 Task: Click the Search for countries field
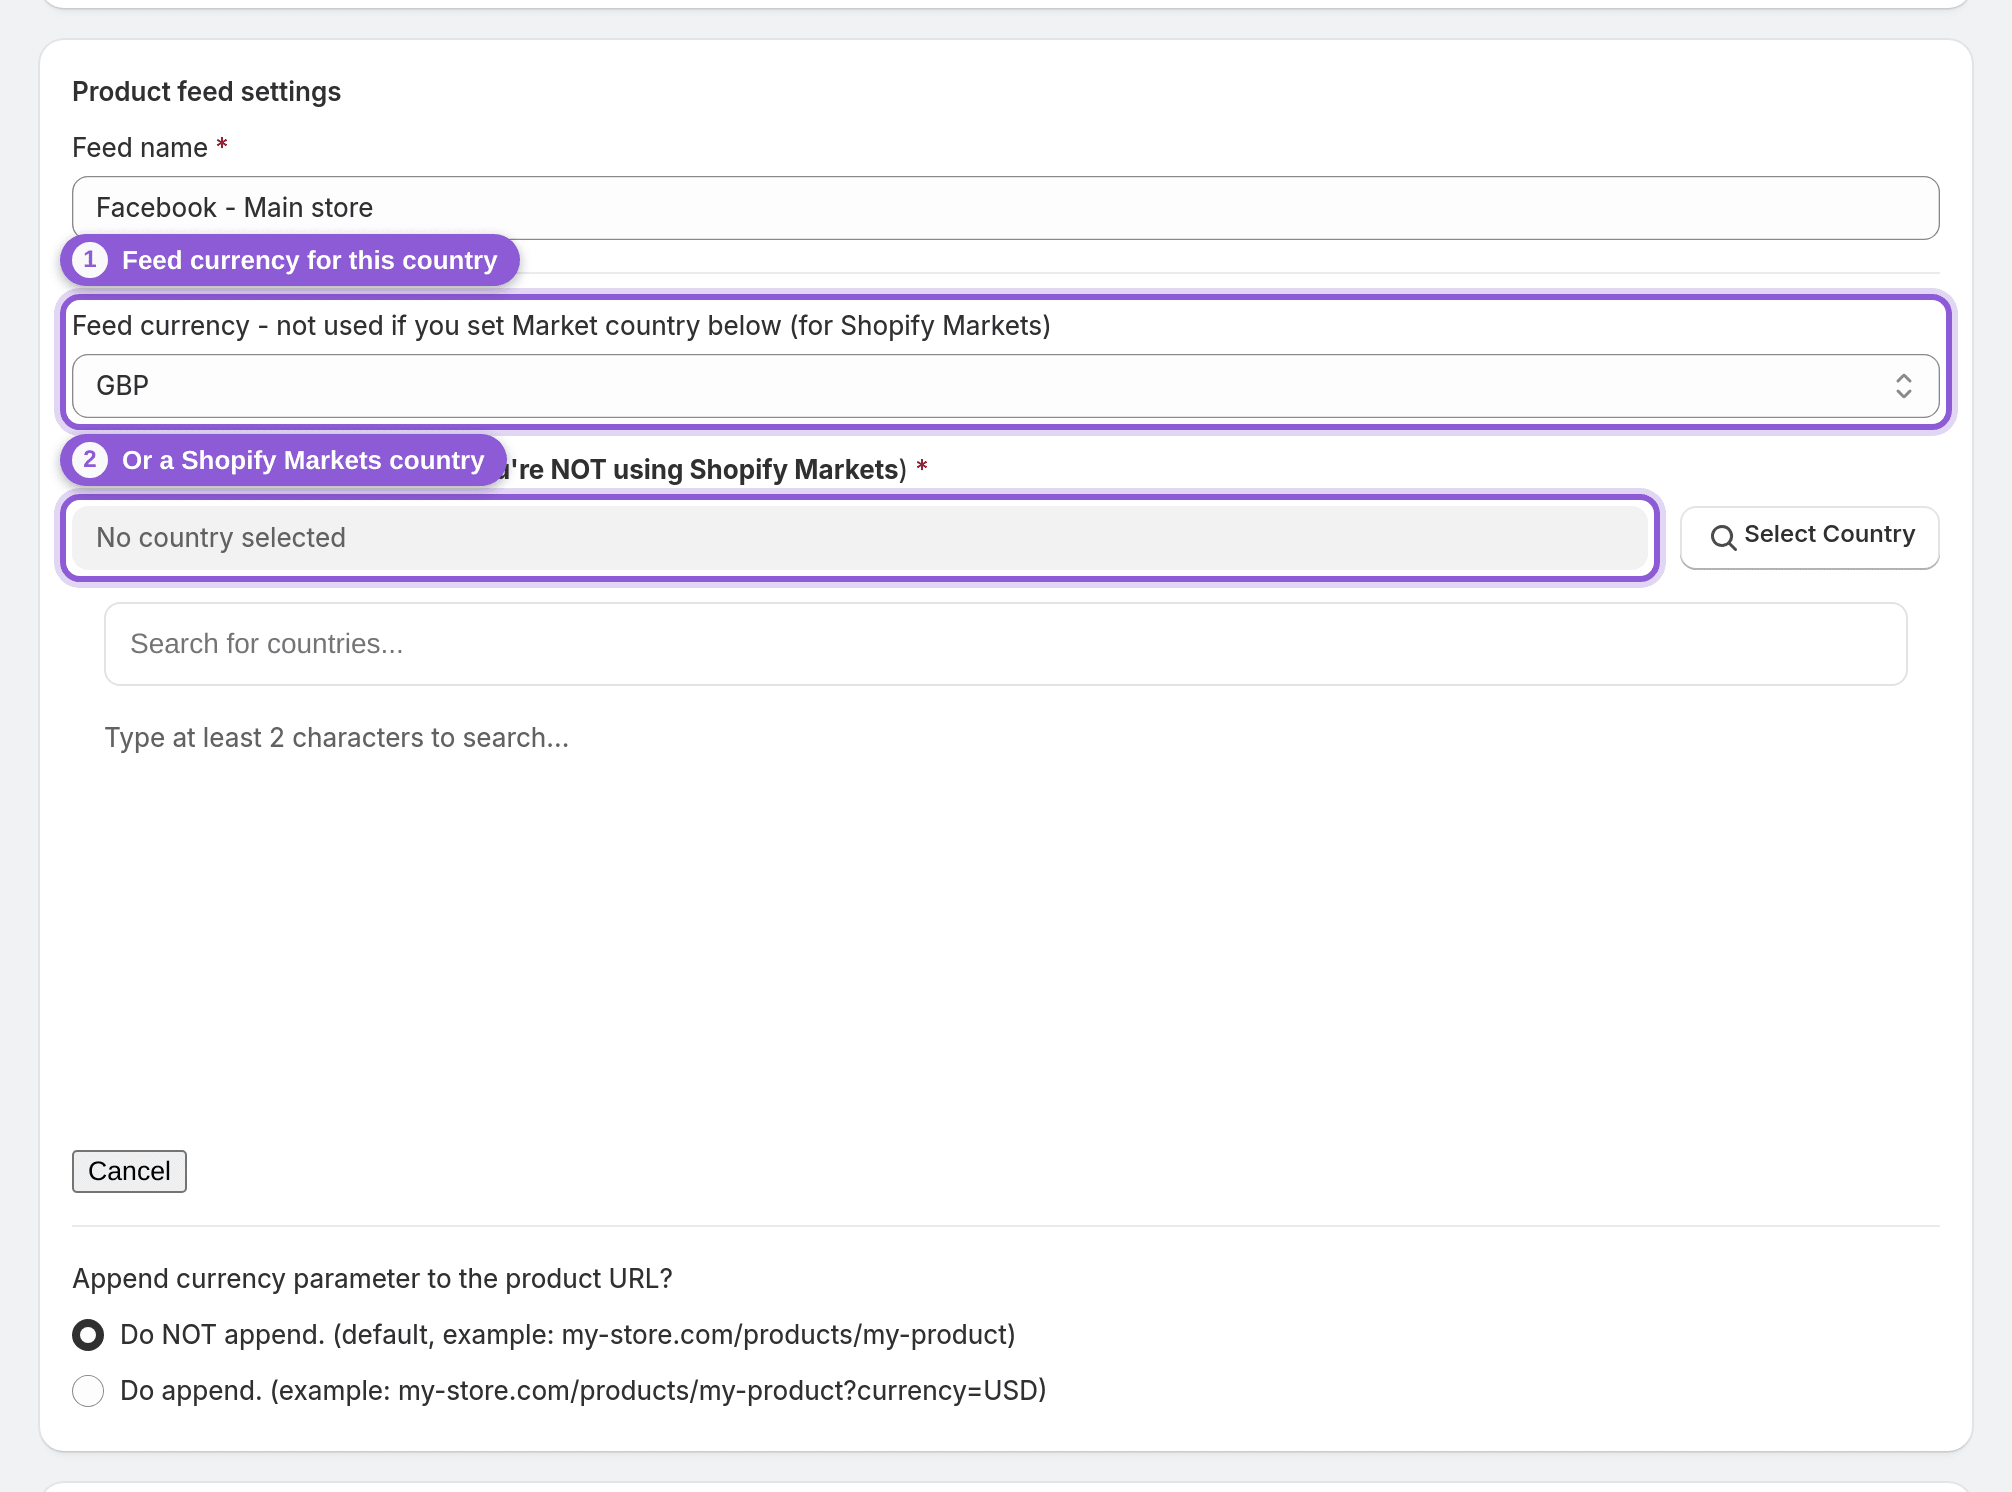1005,644
